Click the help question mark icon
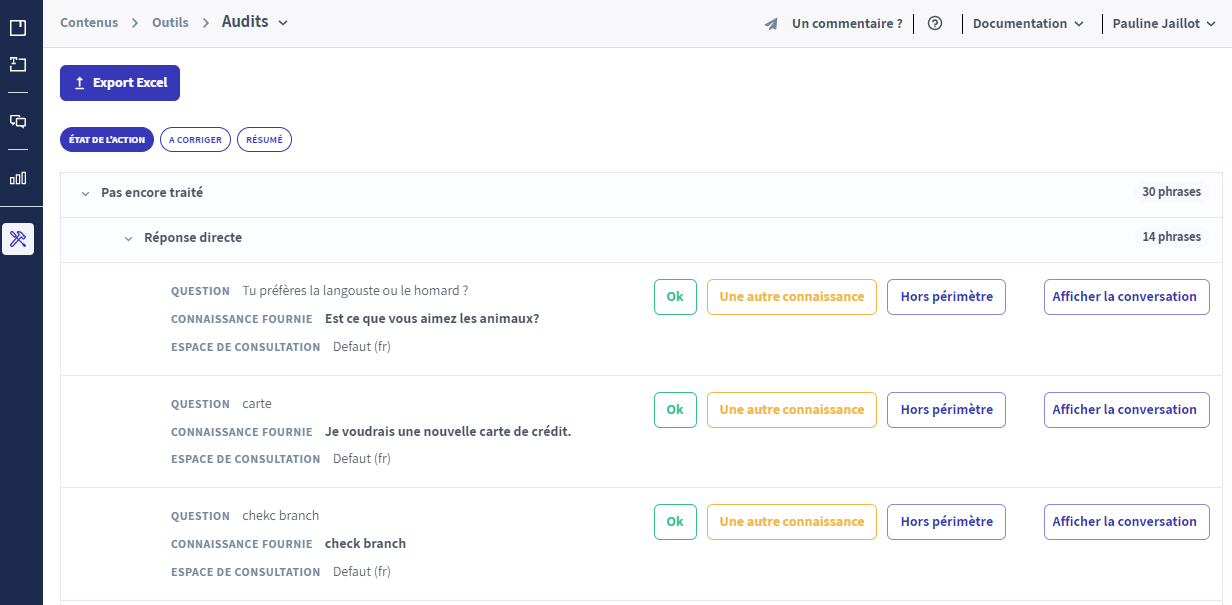The height and width of the screenshot is (605, 1232). [935, 24]
